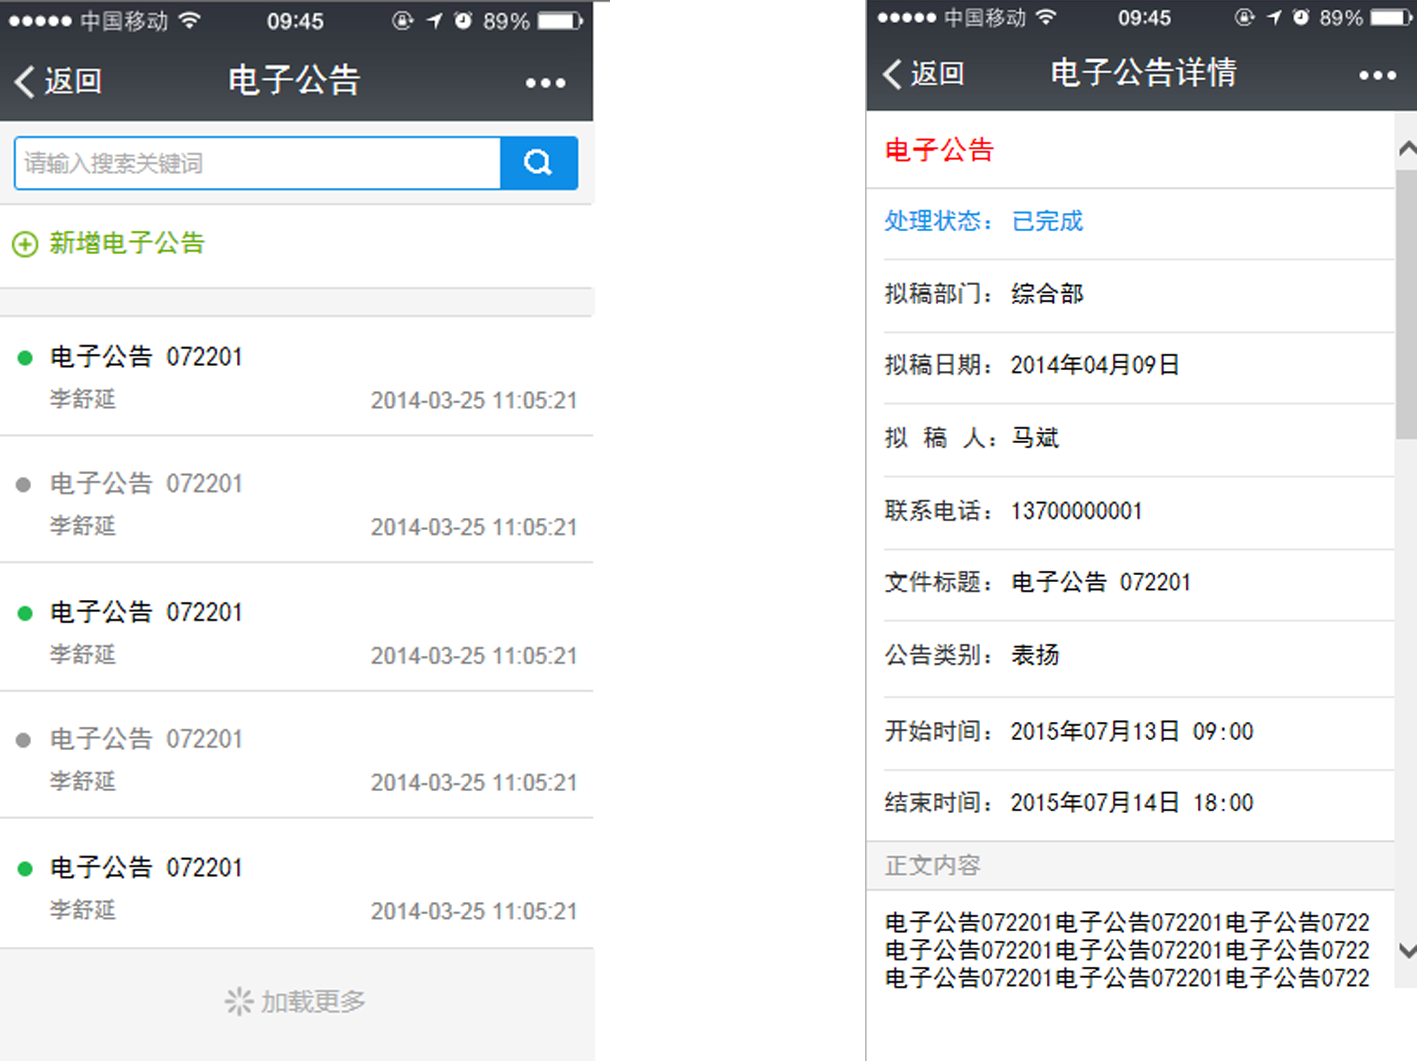Screen dimensions: 1417x1061
Task: Click the signal strength dots on list screen
Action: click(40, 21)
